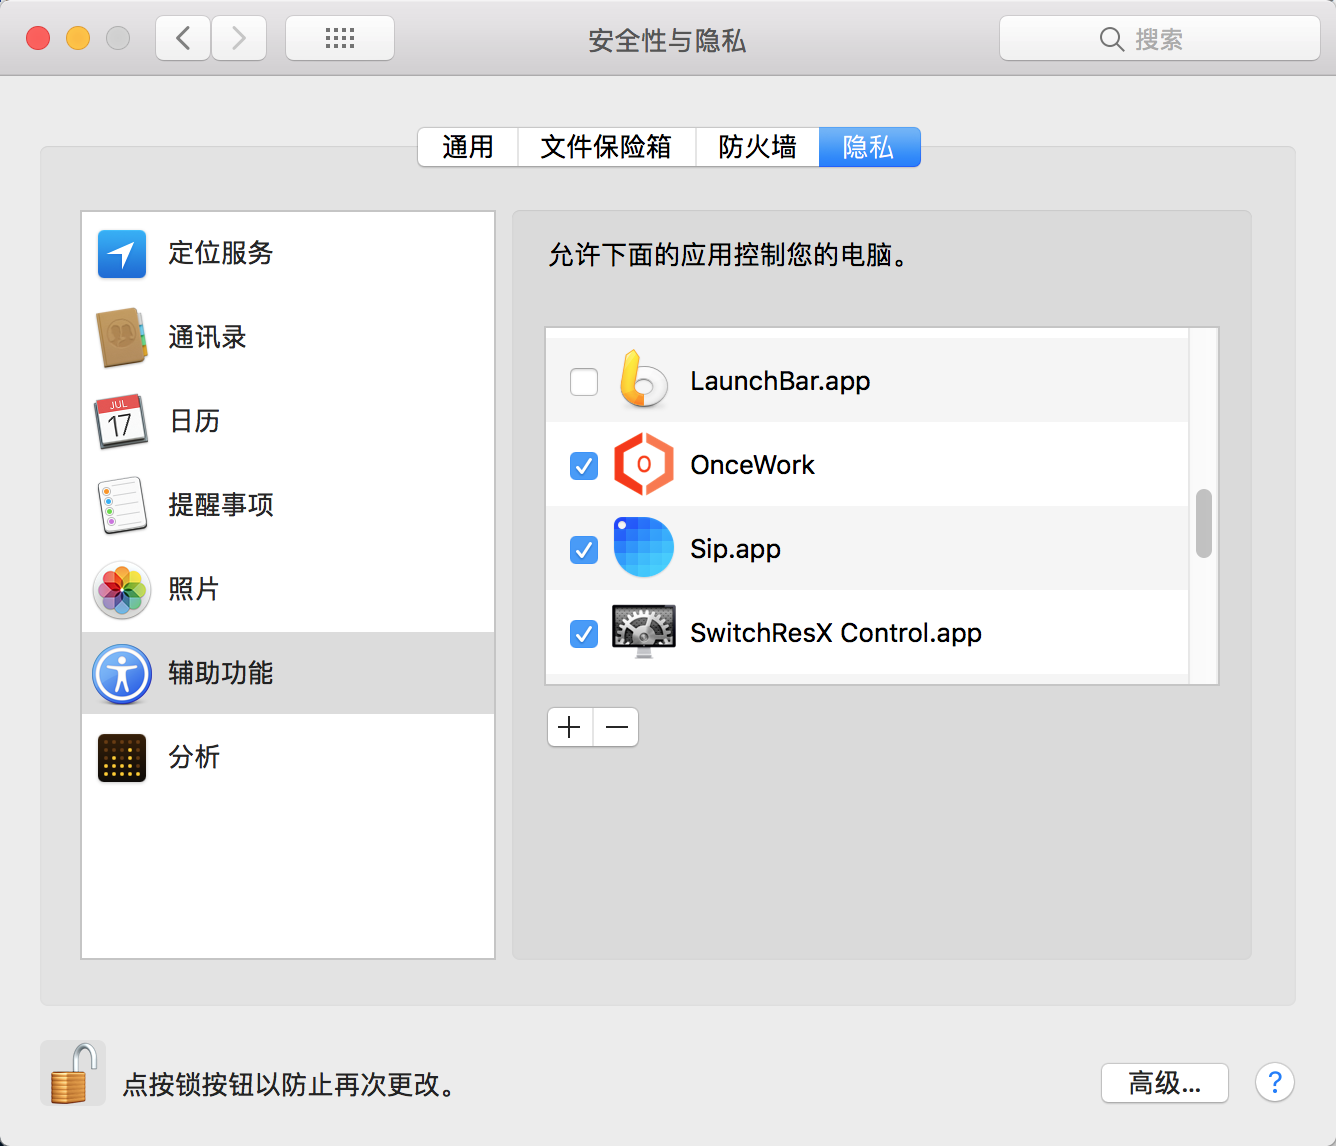The height and width of the screenshot is (1146, 1336).
Task: Open the Analytics category icon
Action: click(x=122, y=758)
